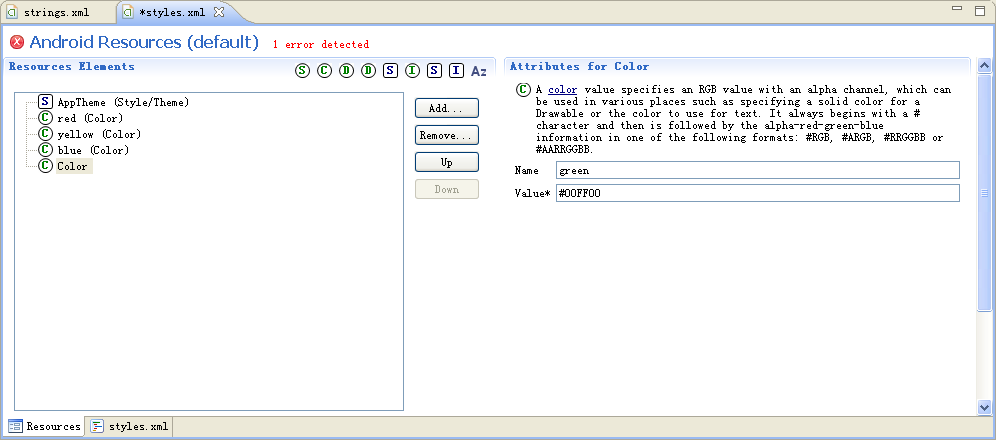Toggle the green C color filter icon
The width and height of the screenshot is (996, 440).
pyautogui.click(x=324, y=70)
